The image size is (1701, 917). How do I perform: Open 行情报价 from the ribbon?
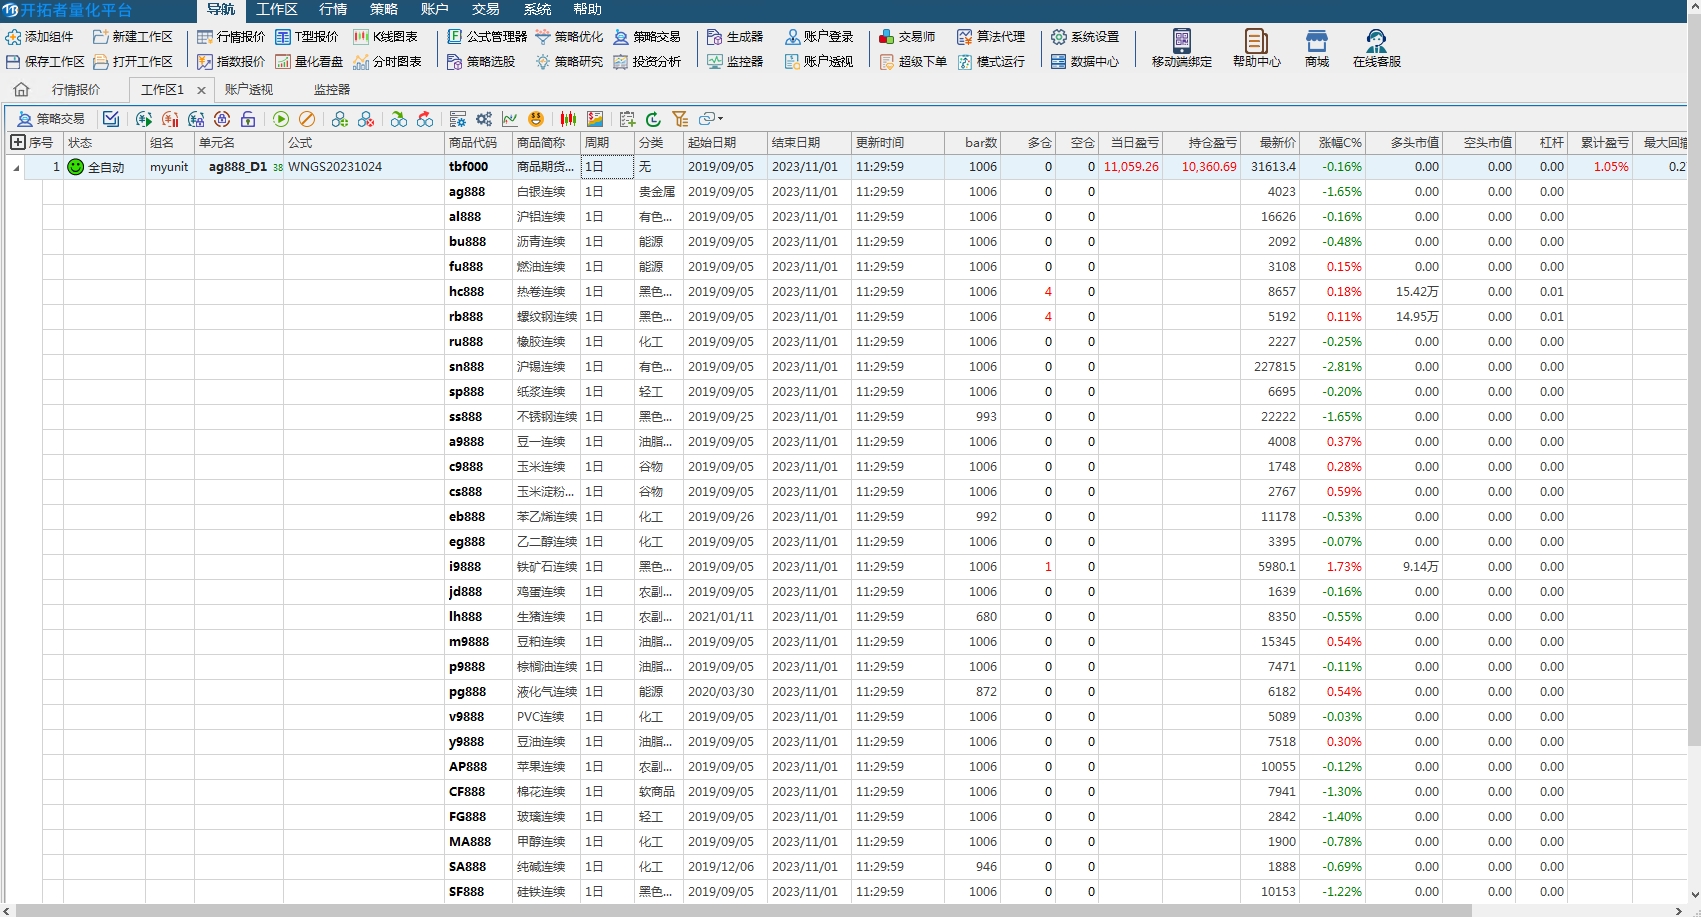tap(231, 37)
